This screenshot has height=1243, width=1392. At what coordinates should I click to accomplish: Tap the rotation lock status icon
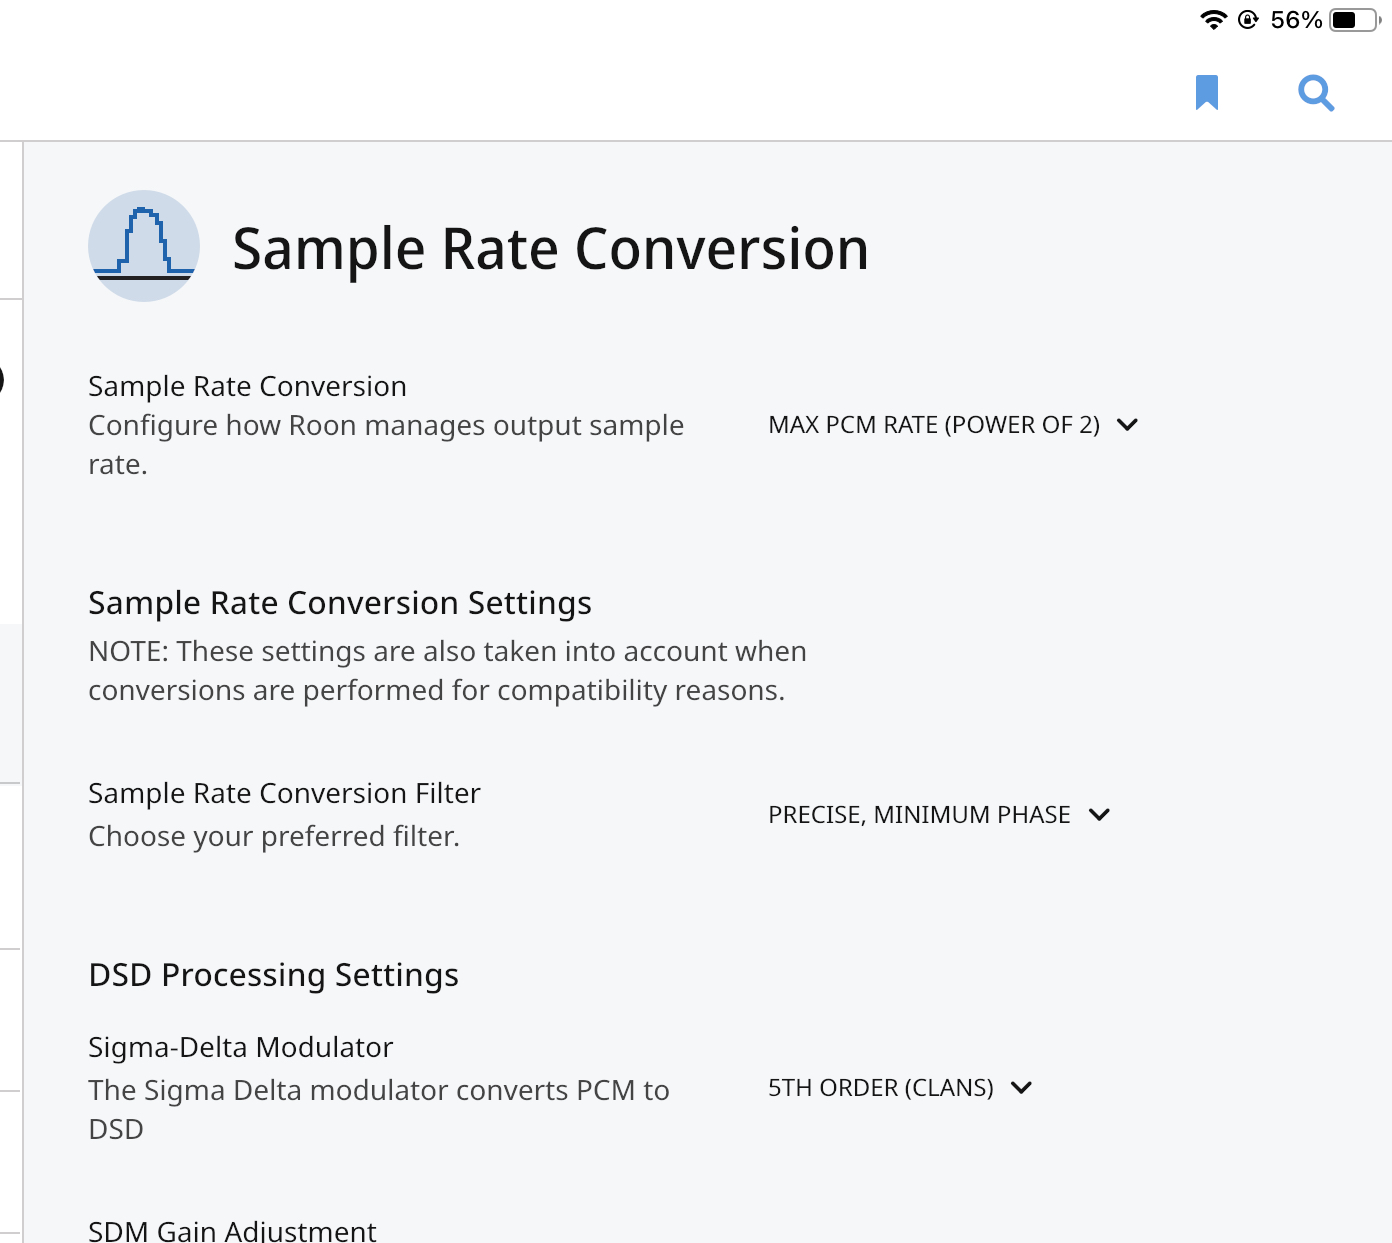1248,20
